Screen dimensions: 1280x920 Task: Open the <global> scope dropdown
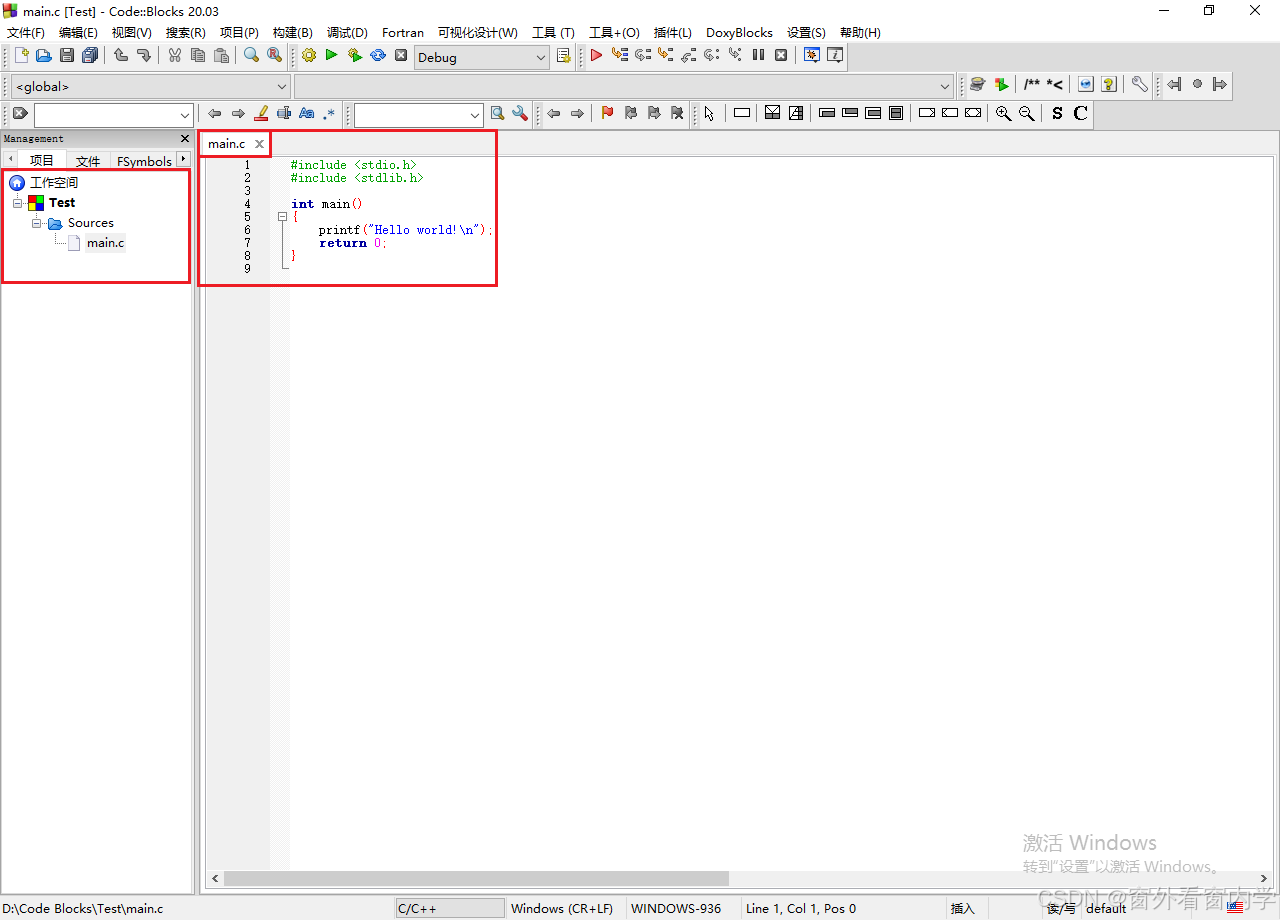coord(281,87)
